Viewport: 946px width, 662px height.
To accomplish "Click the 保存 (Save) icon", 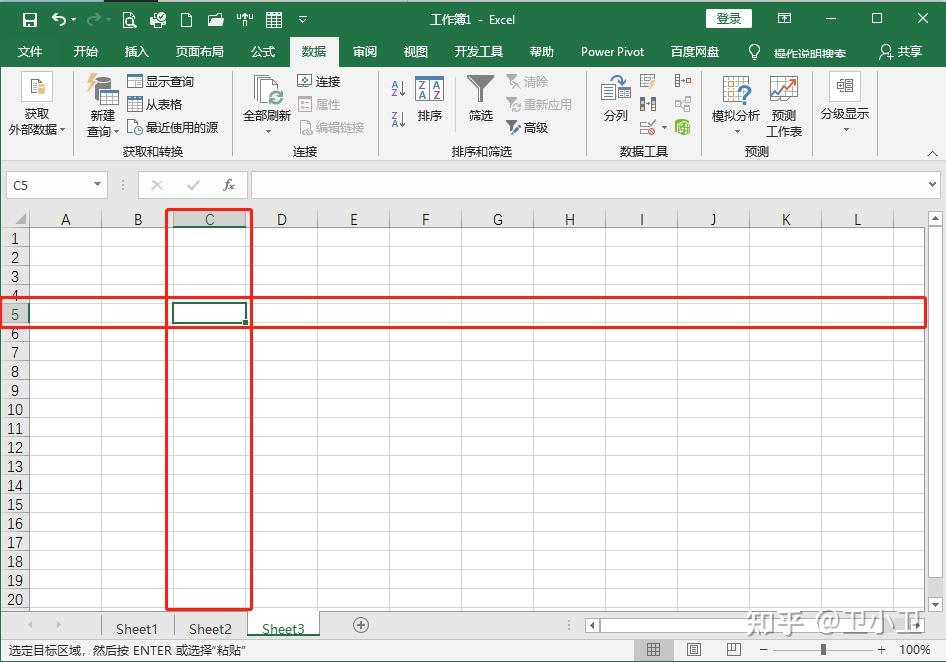I will (x=28, y=17).
